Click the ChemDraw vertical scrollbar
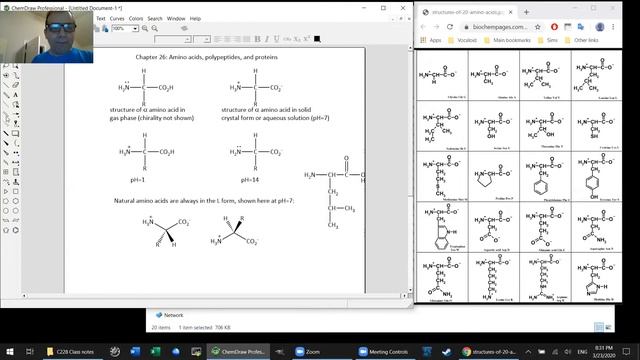This screenshot has width=640, height=360. click(x=410, y=169)
